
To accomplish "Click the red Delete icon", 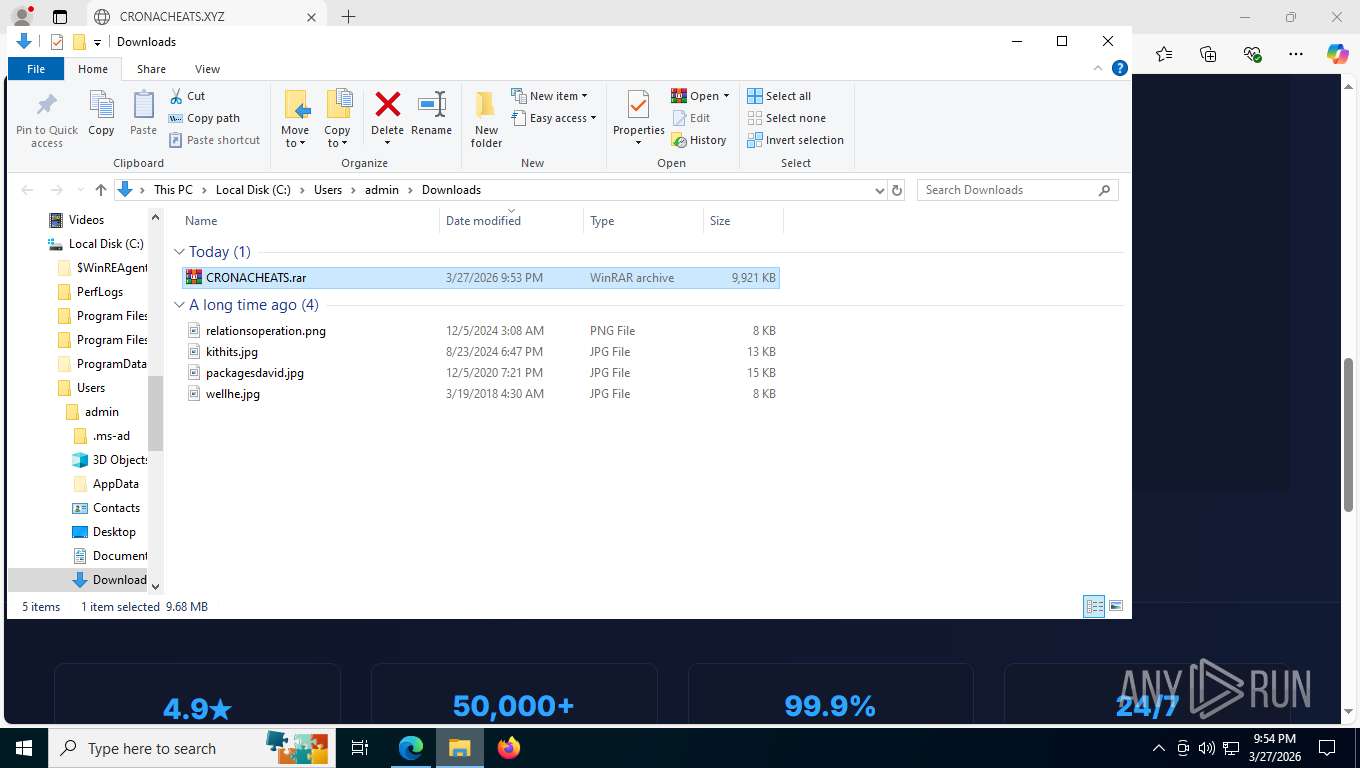I will (387, 104).
